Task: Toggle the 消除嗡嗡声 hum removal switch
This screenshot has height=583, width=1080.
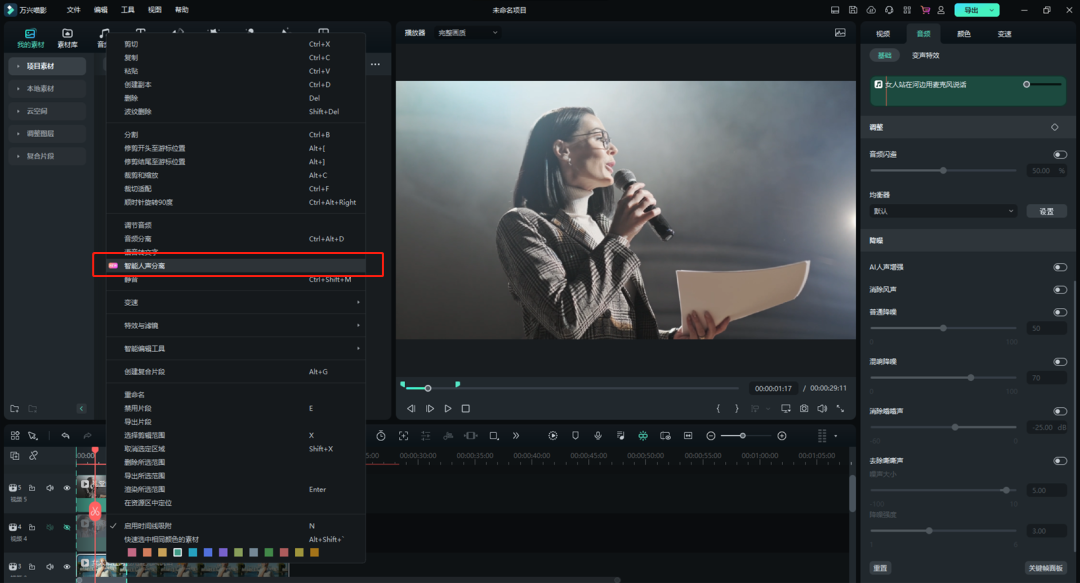Action: [x=1060, y=411]
